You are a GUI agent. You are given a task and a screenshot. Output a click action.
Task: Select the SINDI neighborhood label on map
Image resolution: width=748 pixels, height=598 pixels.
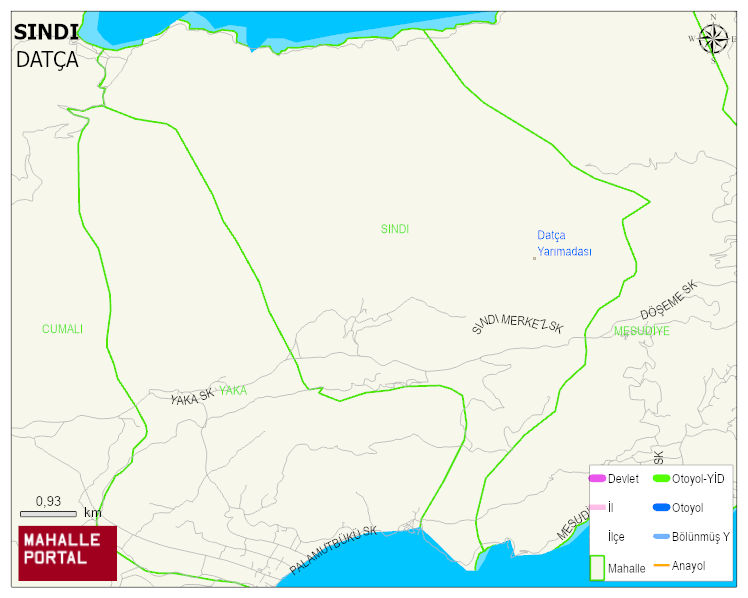coord(395,229)
